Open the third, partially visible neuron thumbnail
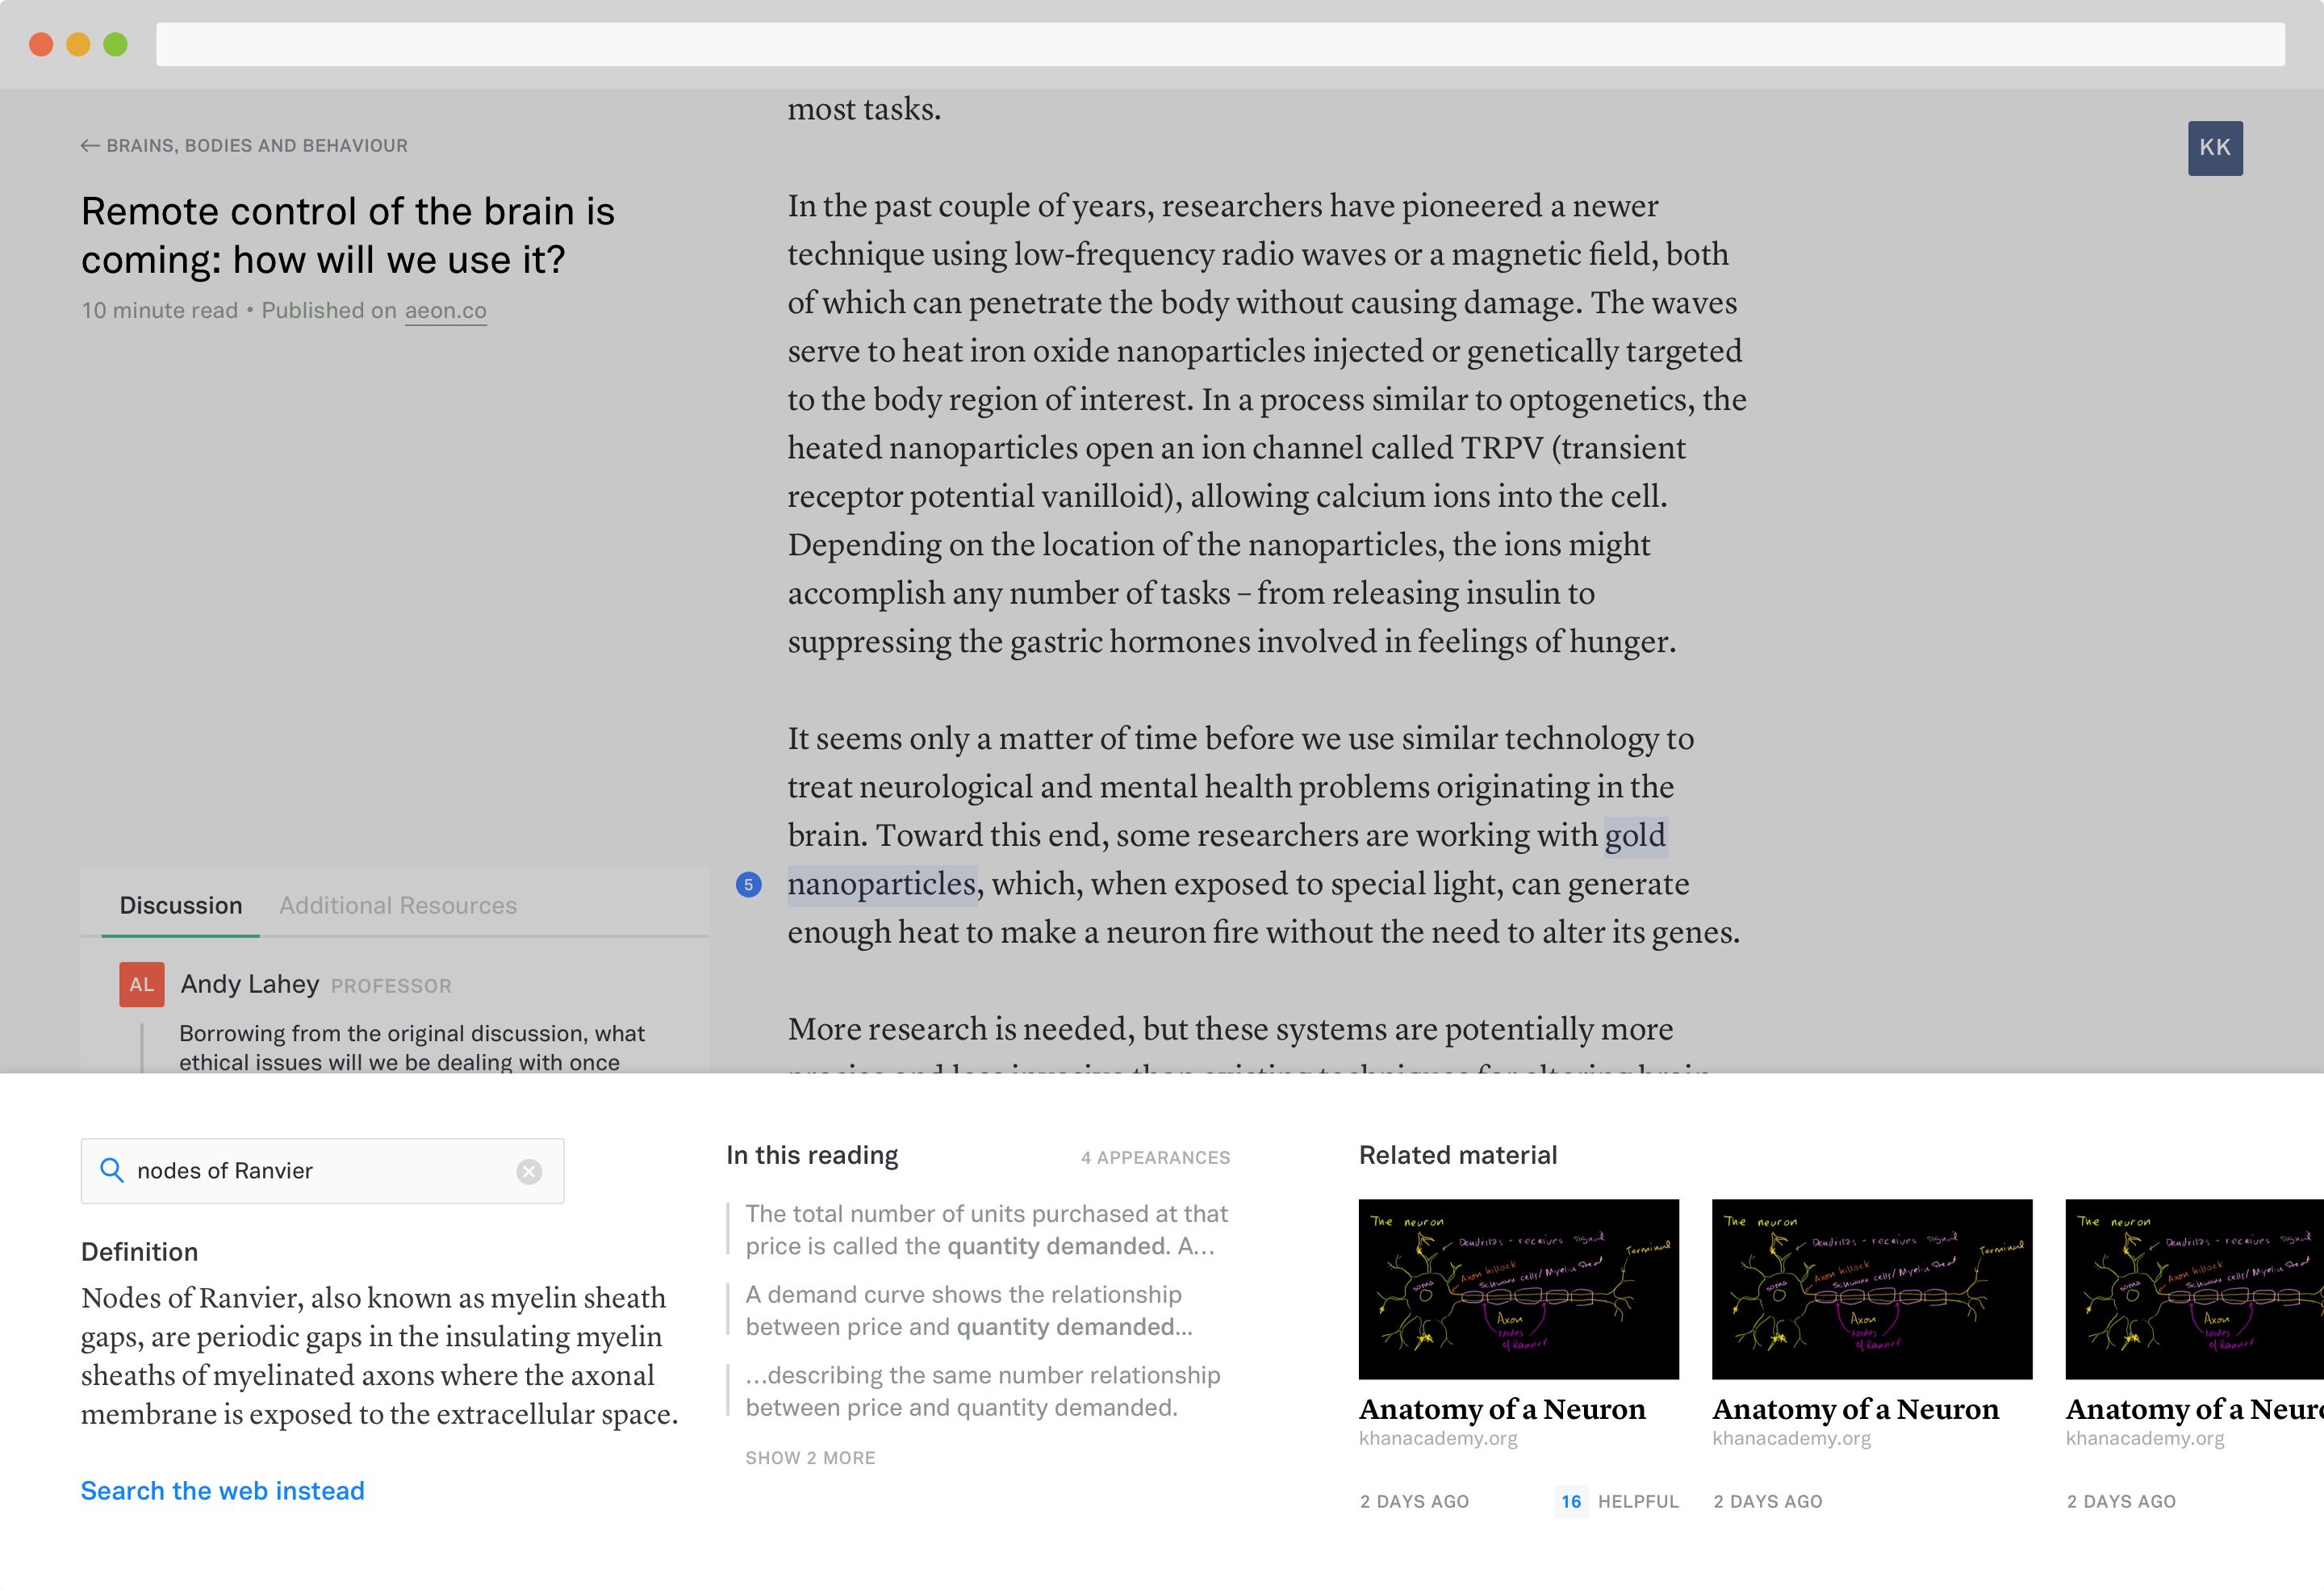This screenshot has height=1590, width=2324. 2194,1289
